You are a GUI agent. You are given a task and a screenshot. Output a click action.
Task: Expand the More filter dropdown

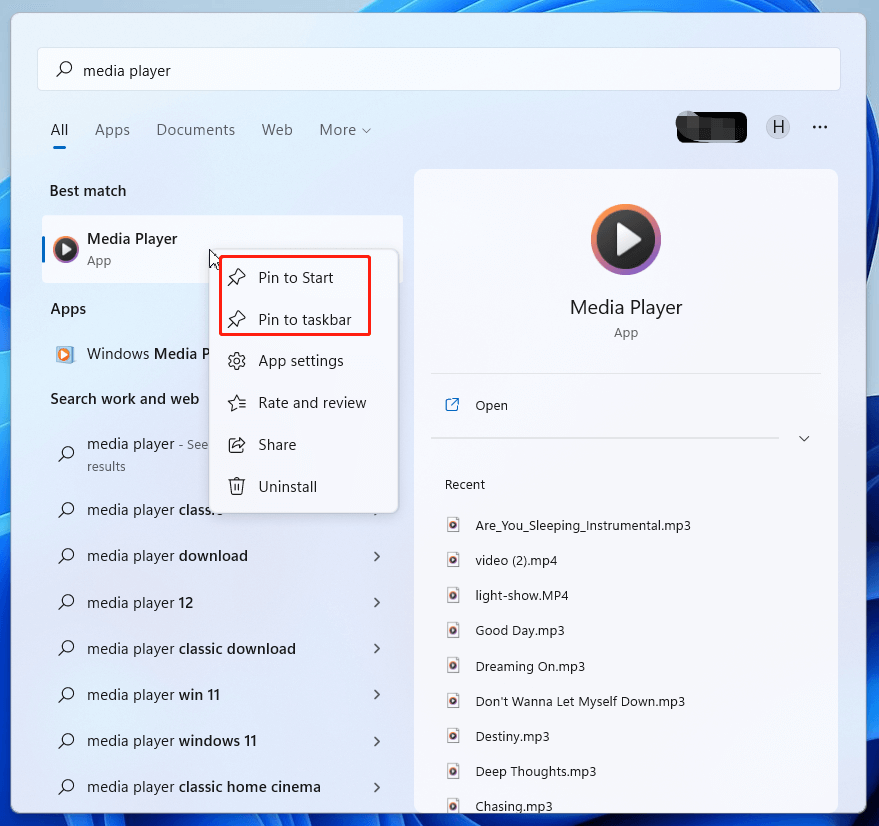(x=345, y=130)
